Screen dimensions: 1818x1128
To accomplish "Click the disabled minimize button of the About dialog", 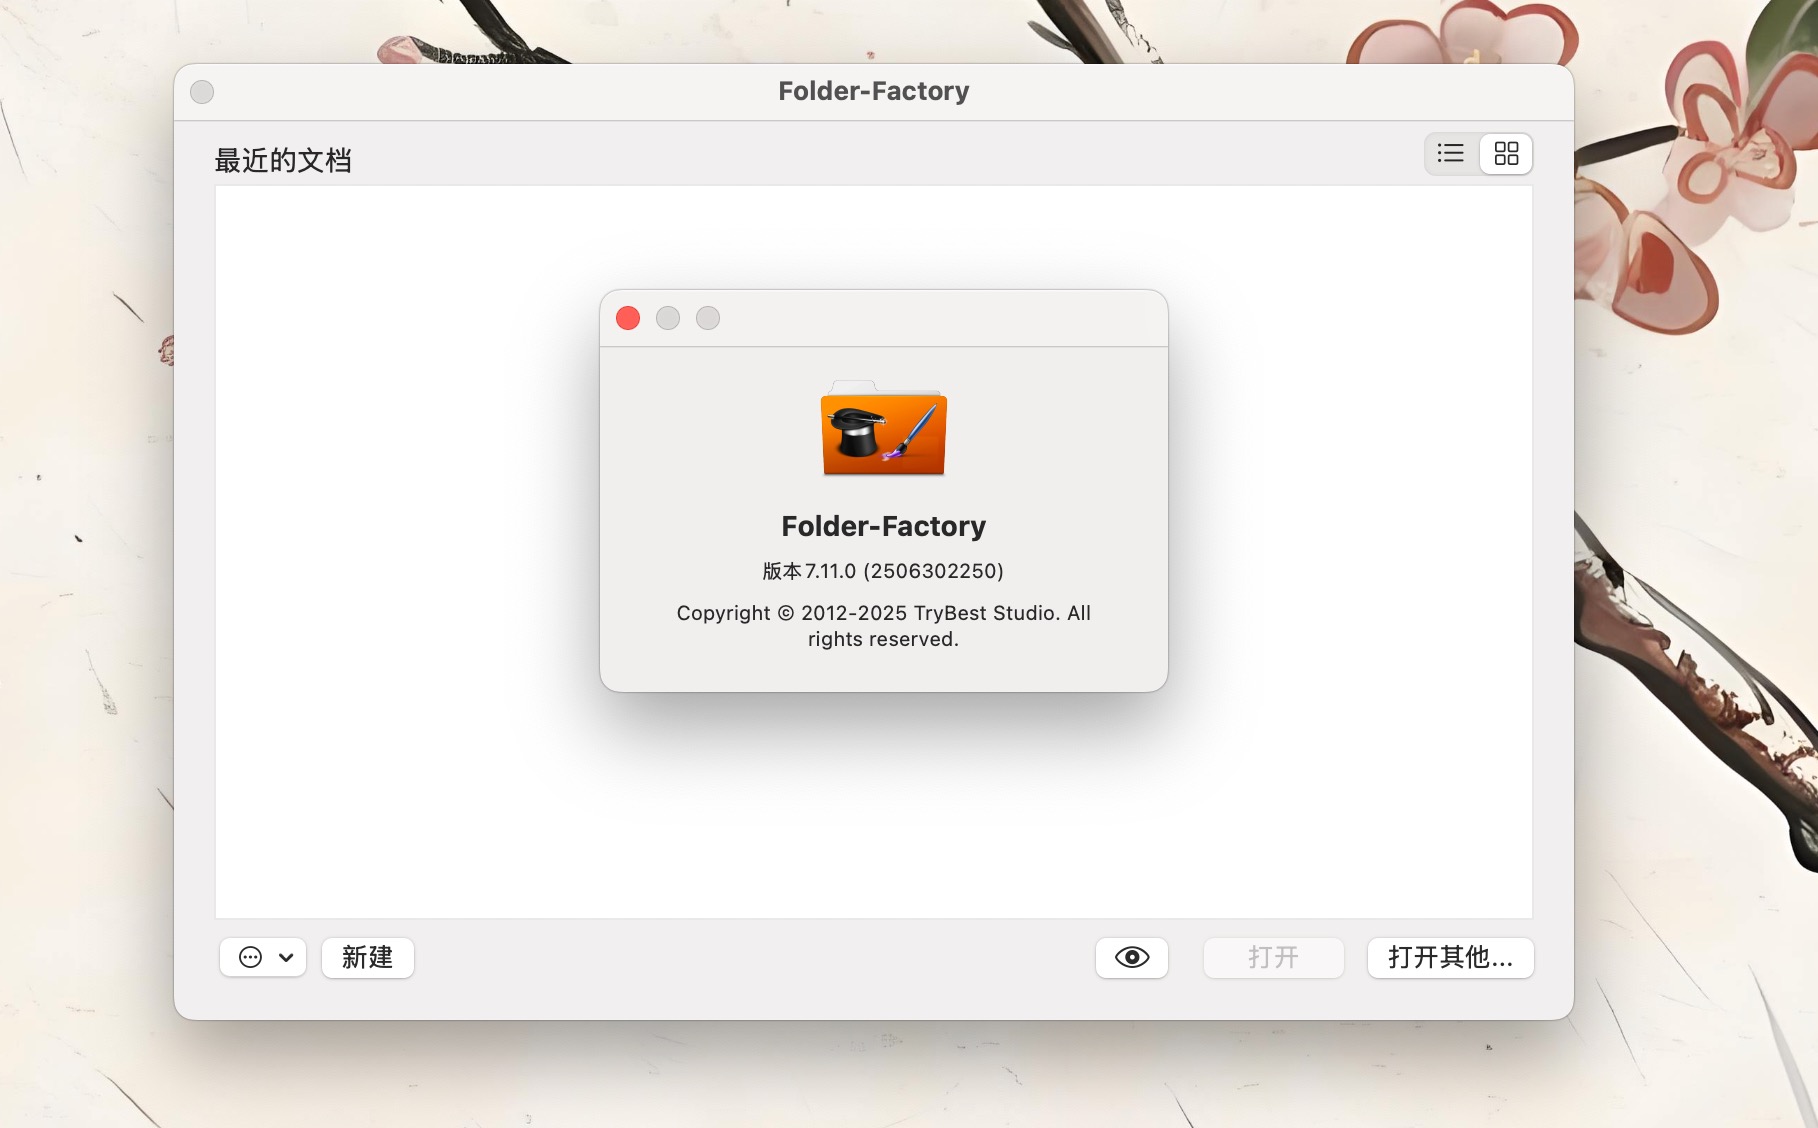I will pos(668,318).
